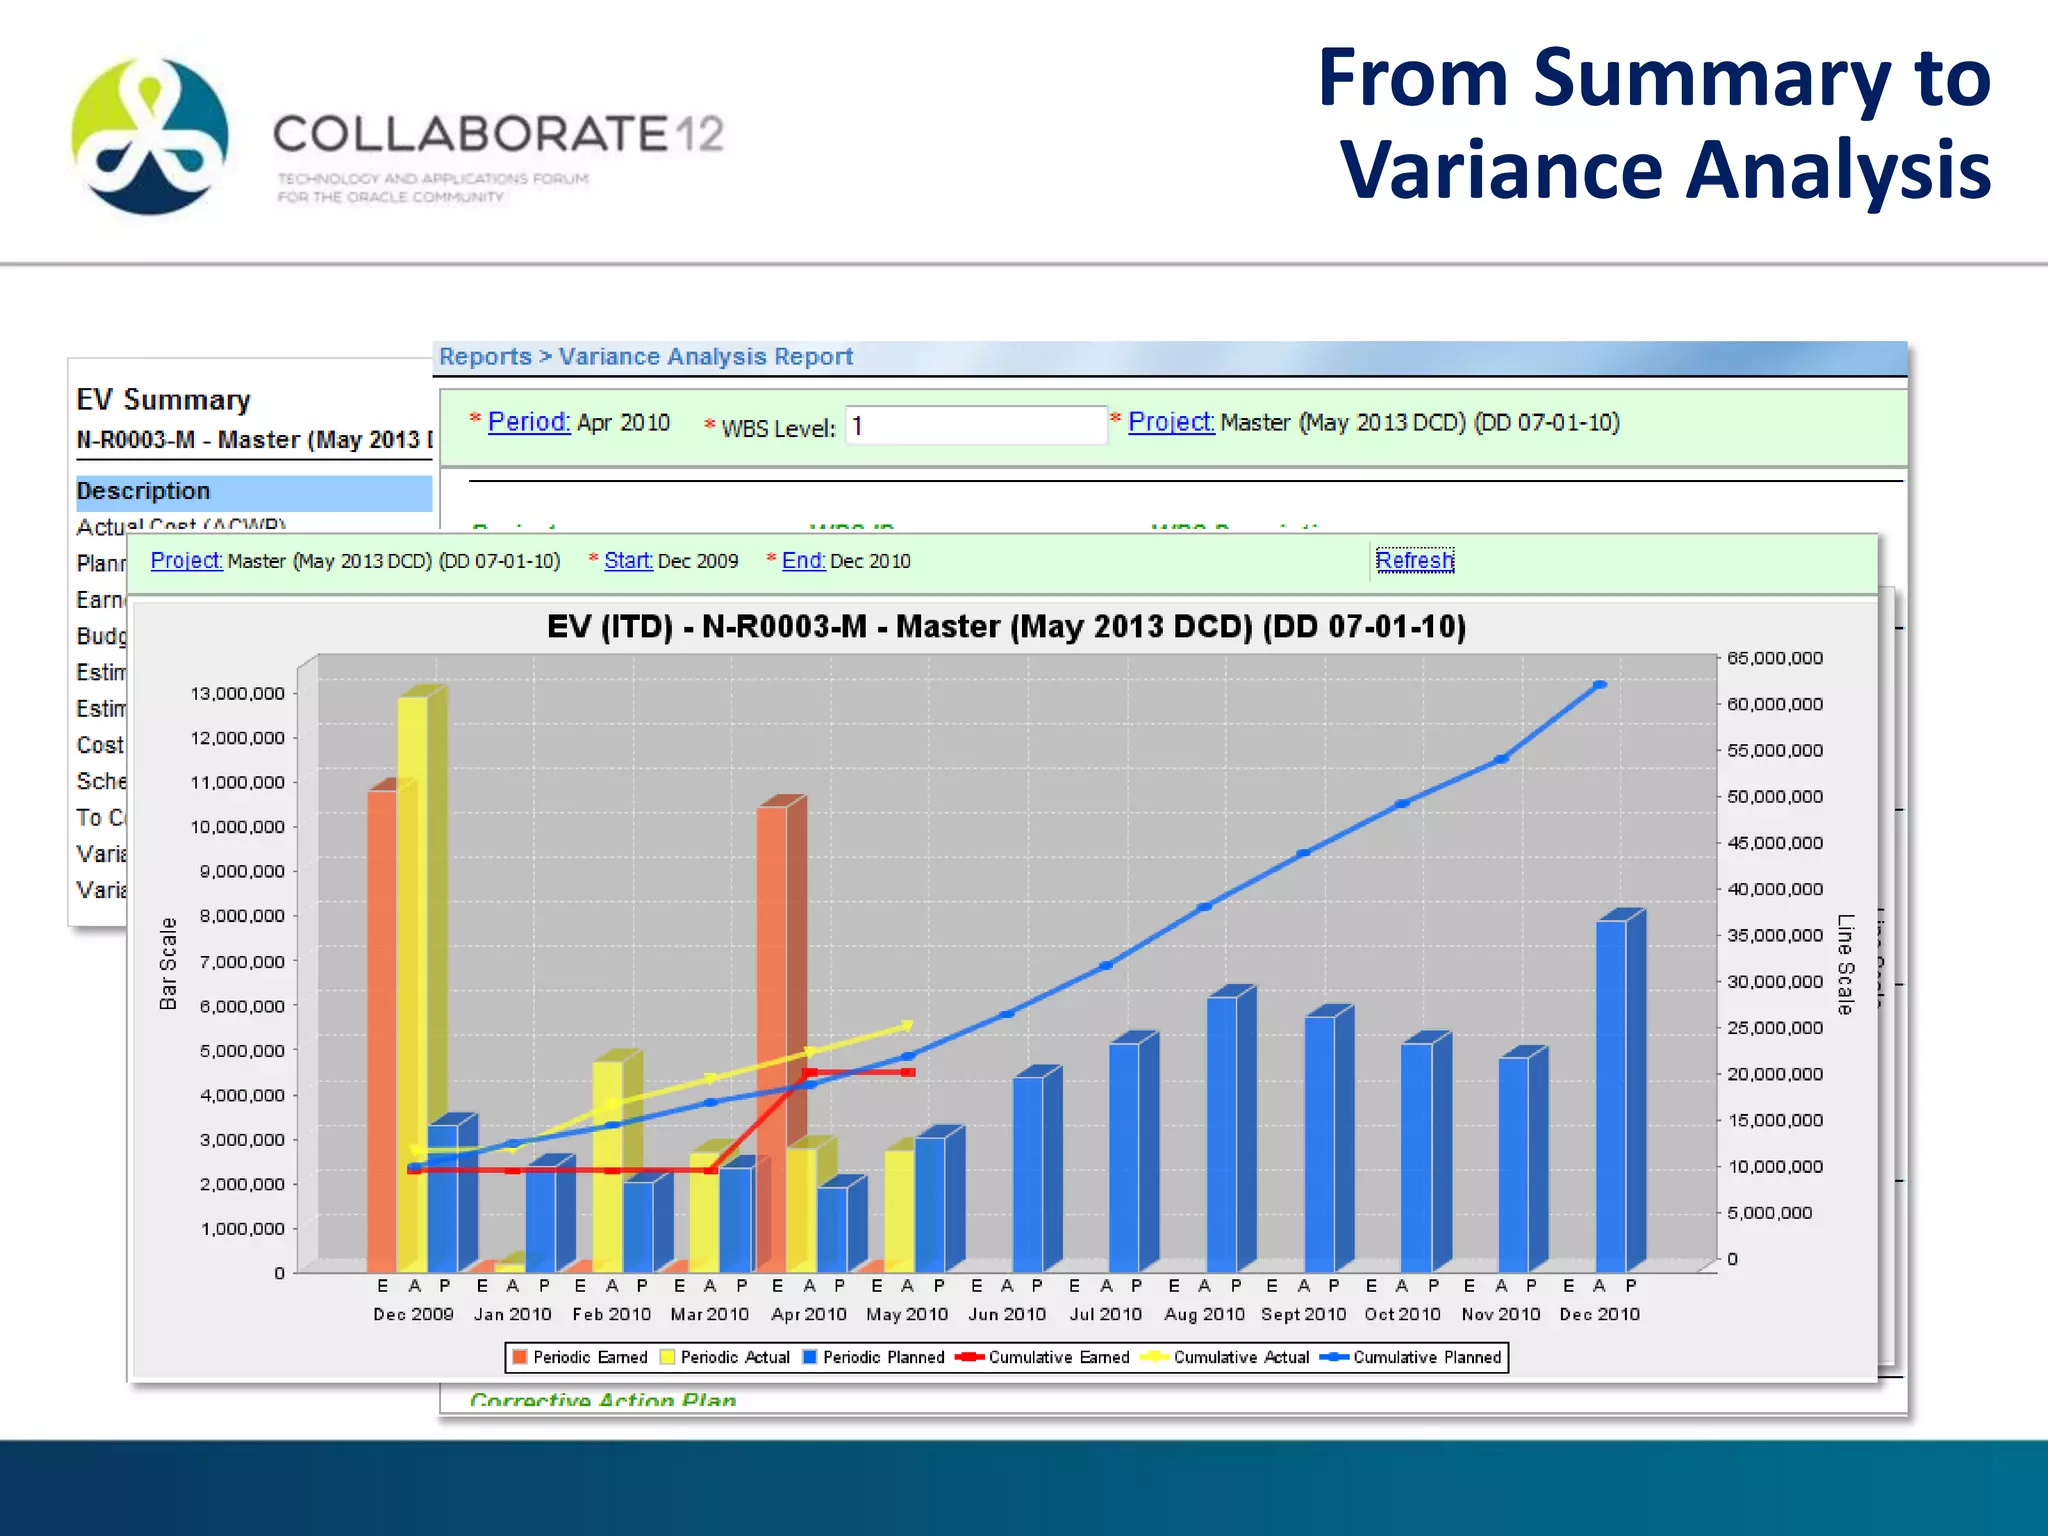This screenshot has height=1536, width=2048.
Task: Click Variance Analysis Report breadcrumb text
Action: pyautogui.click(x=705, y=357)
